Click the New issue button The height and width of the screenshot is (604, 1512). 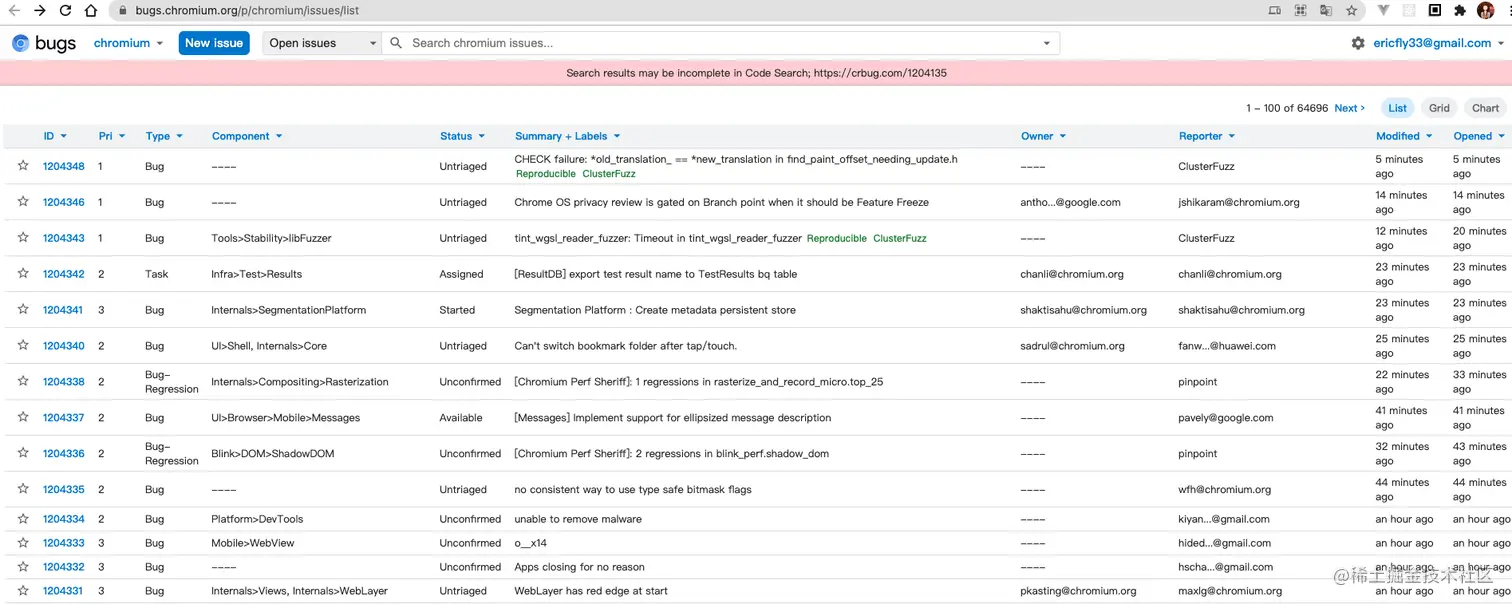[x=214, y=43]
